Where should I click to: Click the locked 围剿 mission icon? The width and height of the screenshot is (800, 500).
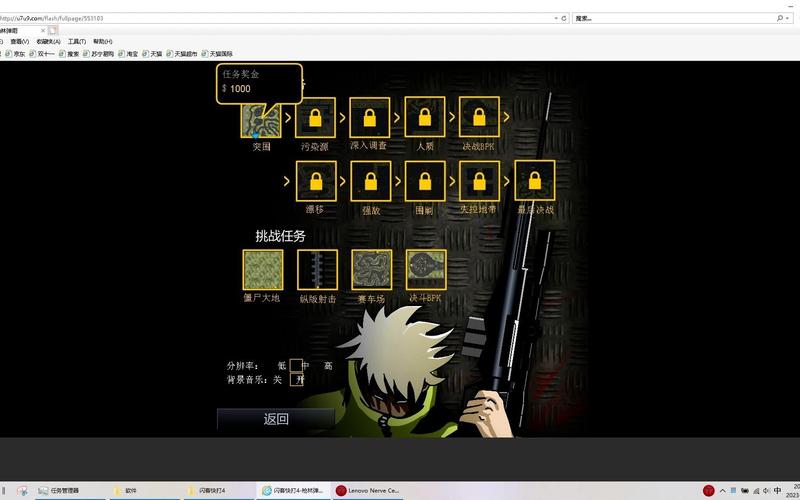(x=425, y=182)
